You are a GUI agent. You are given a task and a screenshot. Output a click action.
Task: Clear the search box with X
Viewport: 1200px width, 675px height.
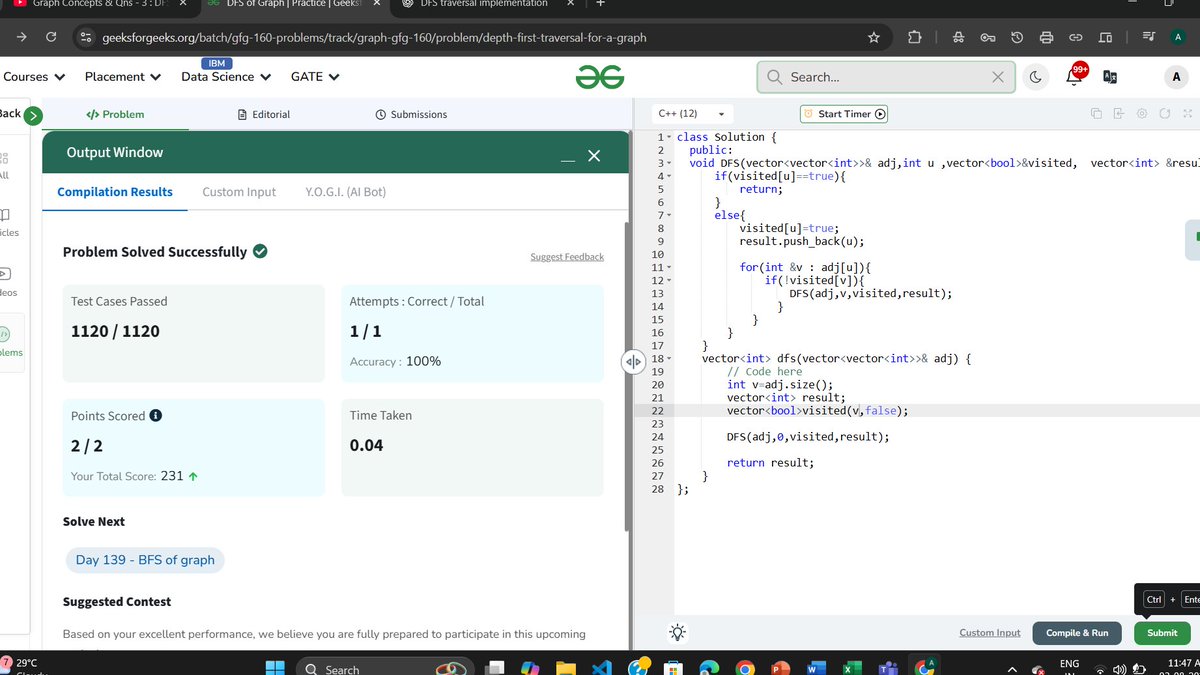(x=998, y=77)
